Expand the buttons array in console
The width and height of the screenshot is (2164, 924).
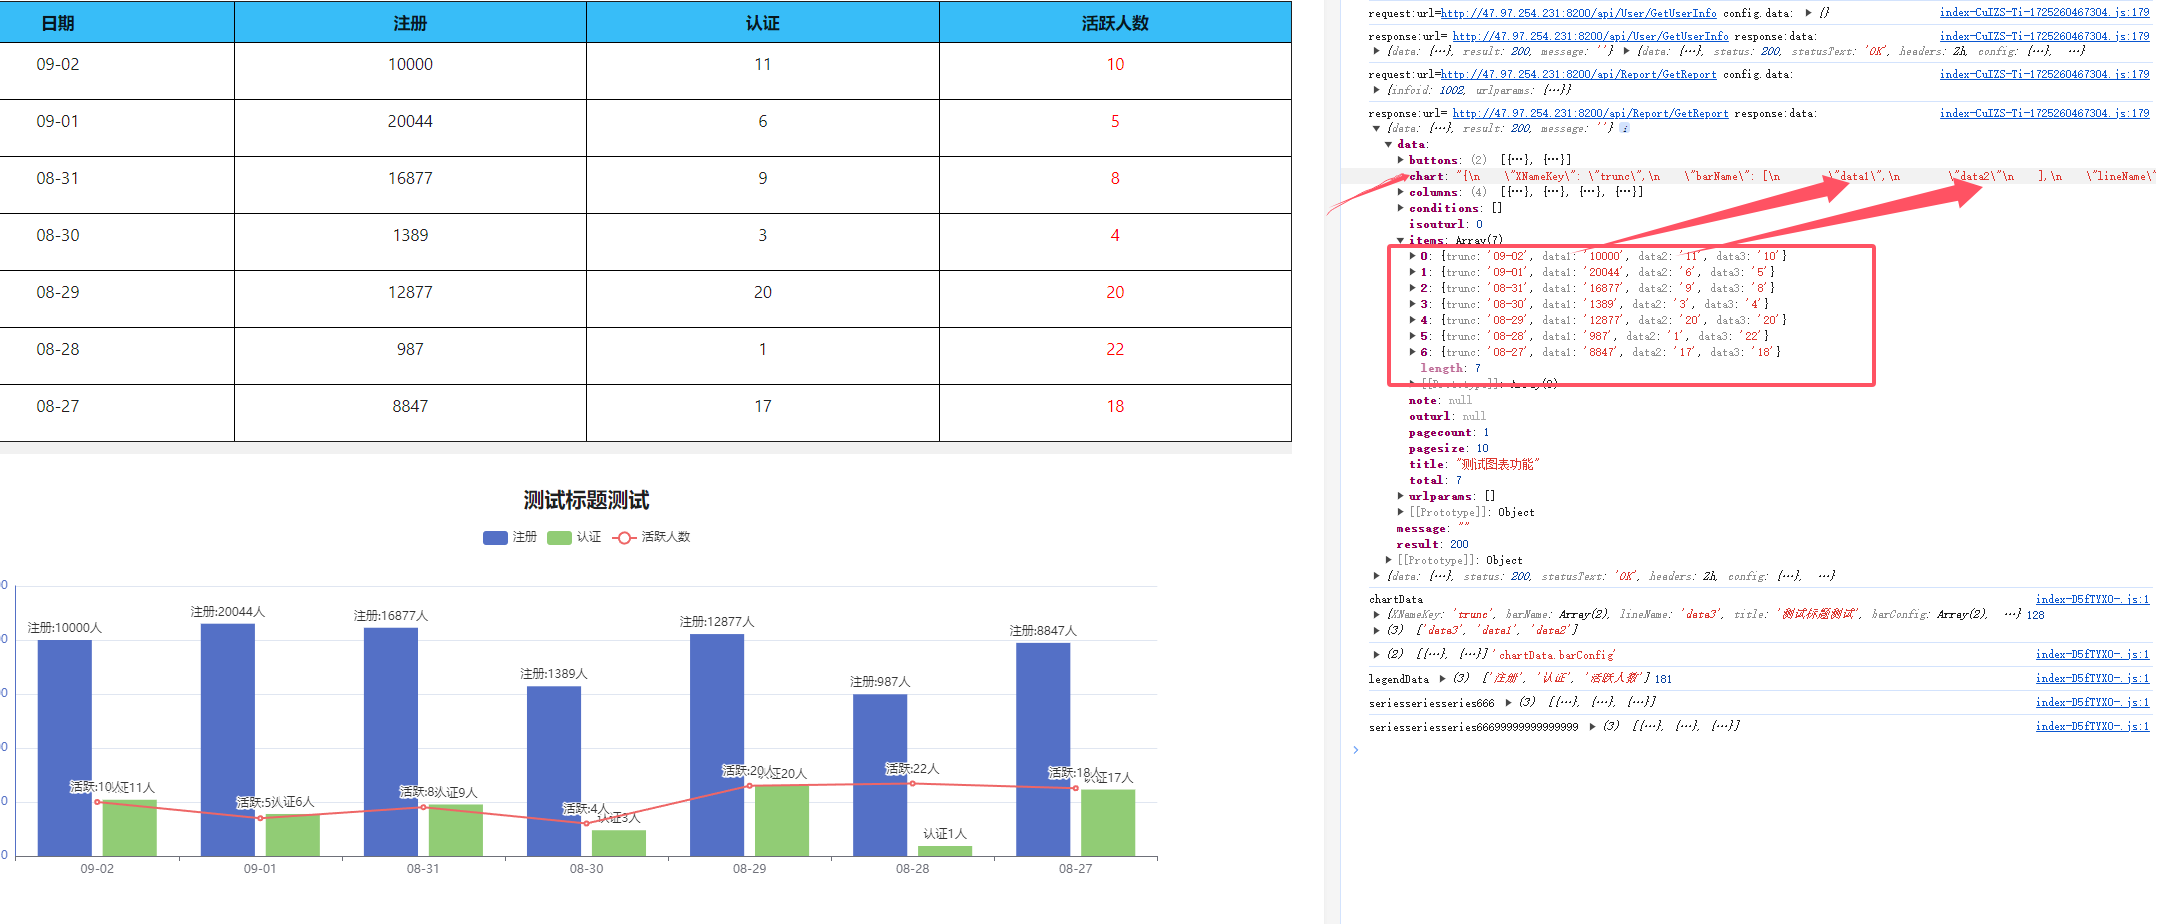(x=1400, y=160)
